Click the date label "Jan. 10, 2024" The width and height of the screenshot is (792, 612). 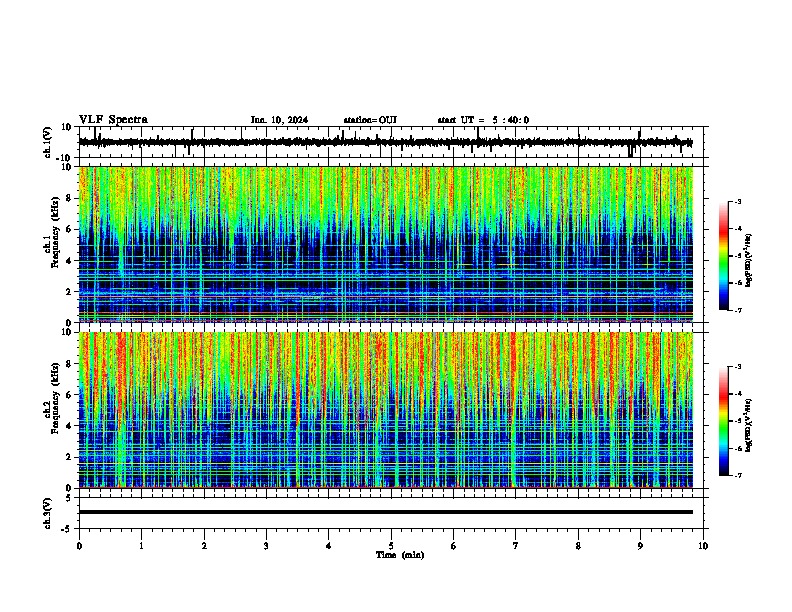click(279, 120)
